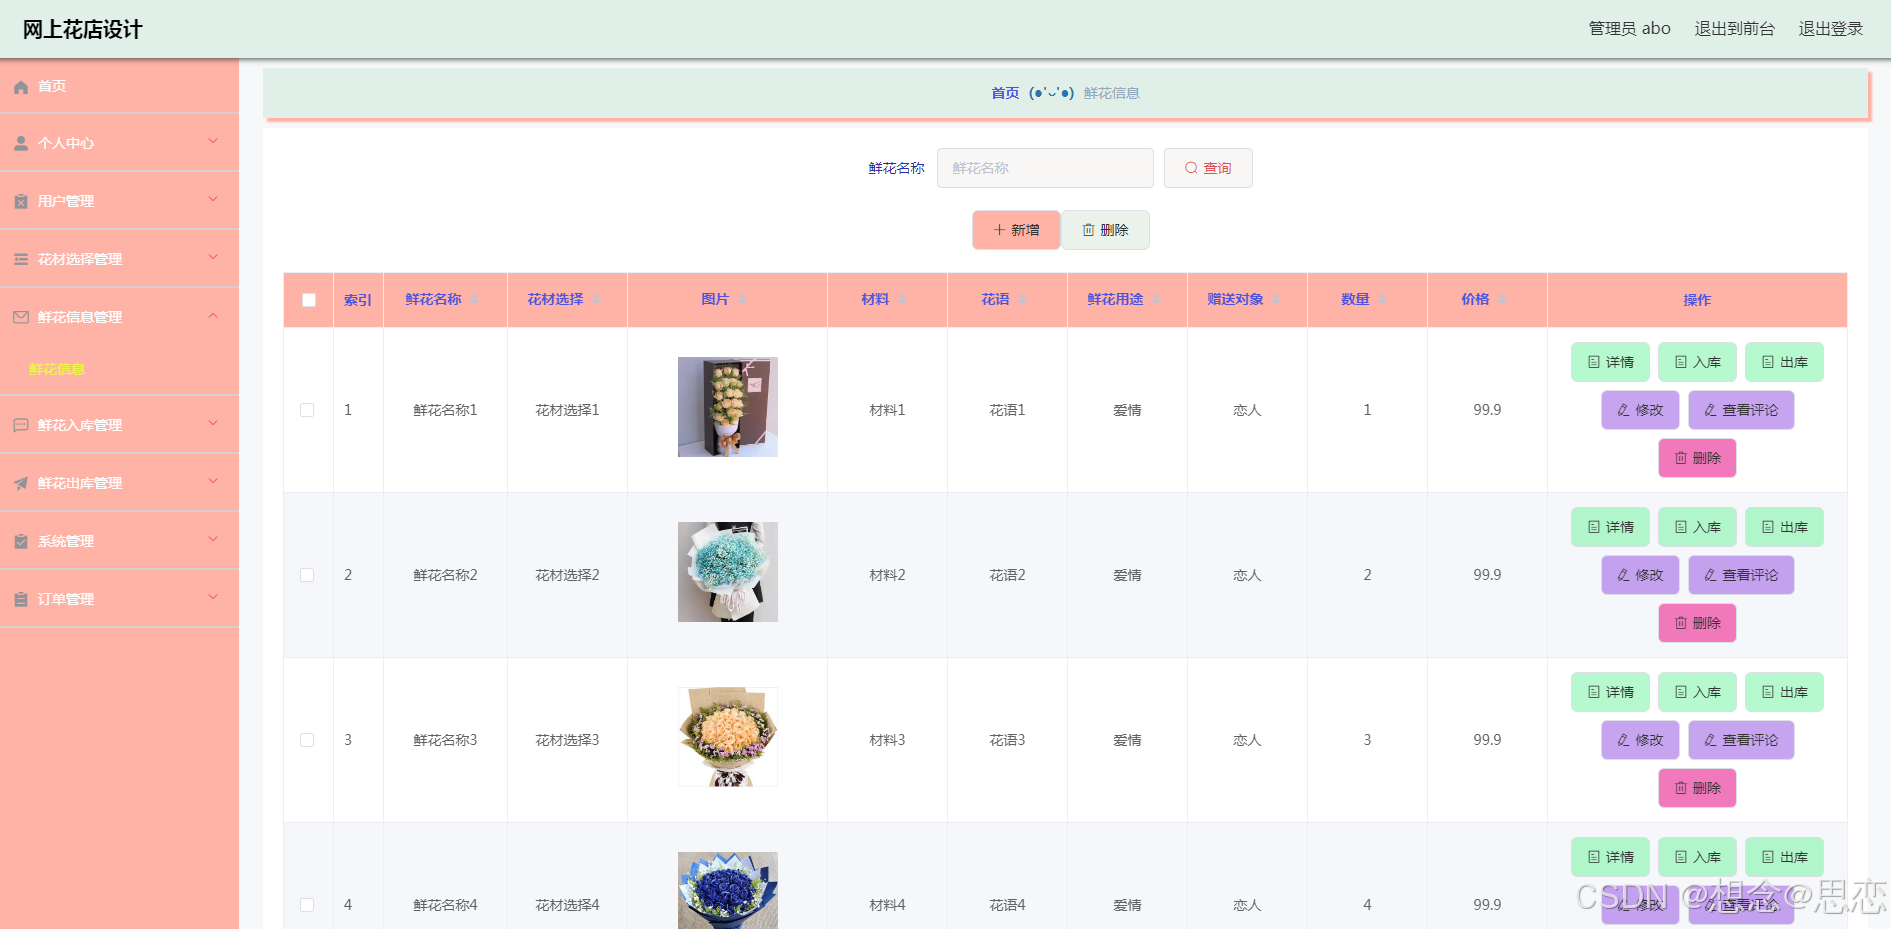Click the sort arrows on 价格 column
The width and height of the screenshot is (1891, 929).
(x=1502, y=300)
